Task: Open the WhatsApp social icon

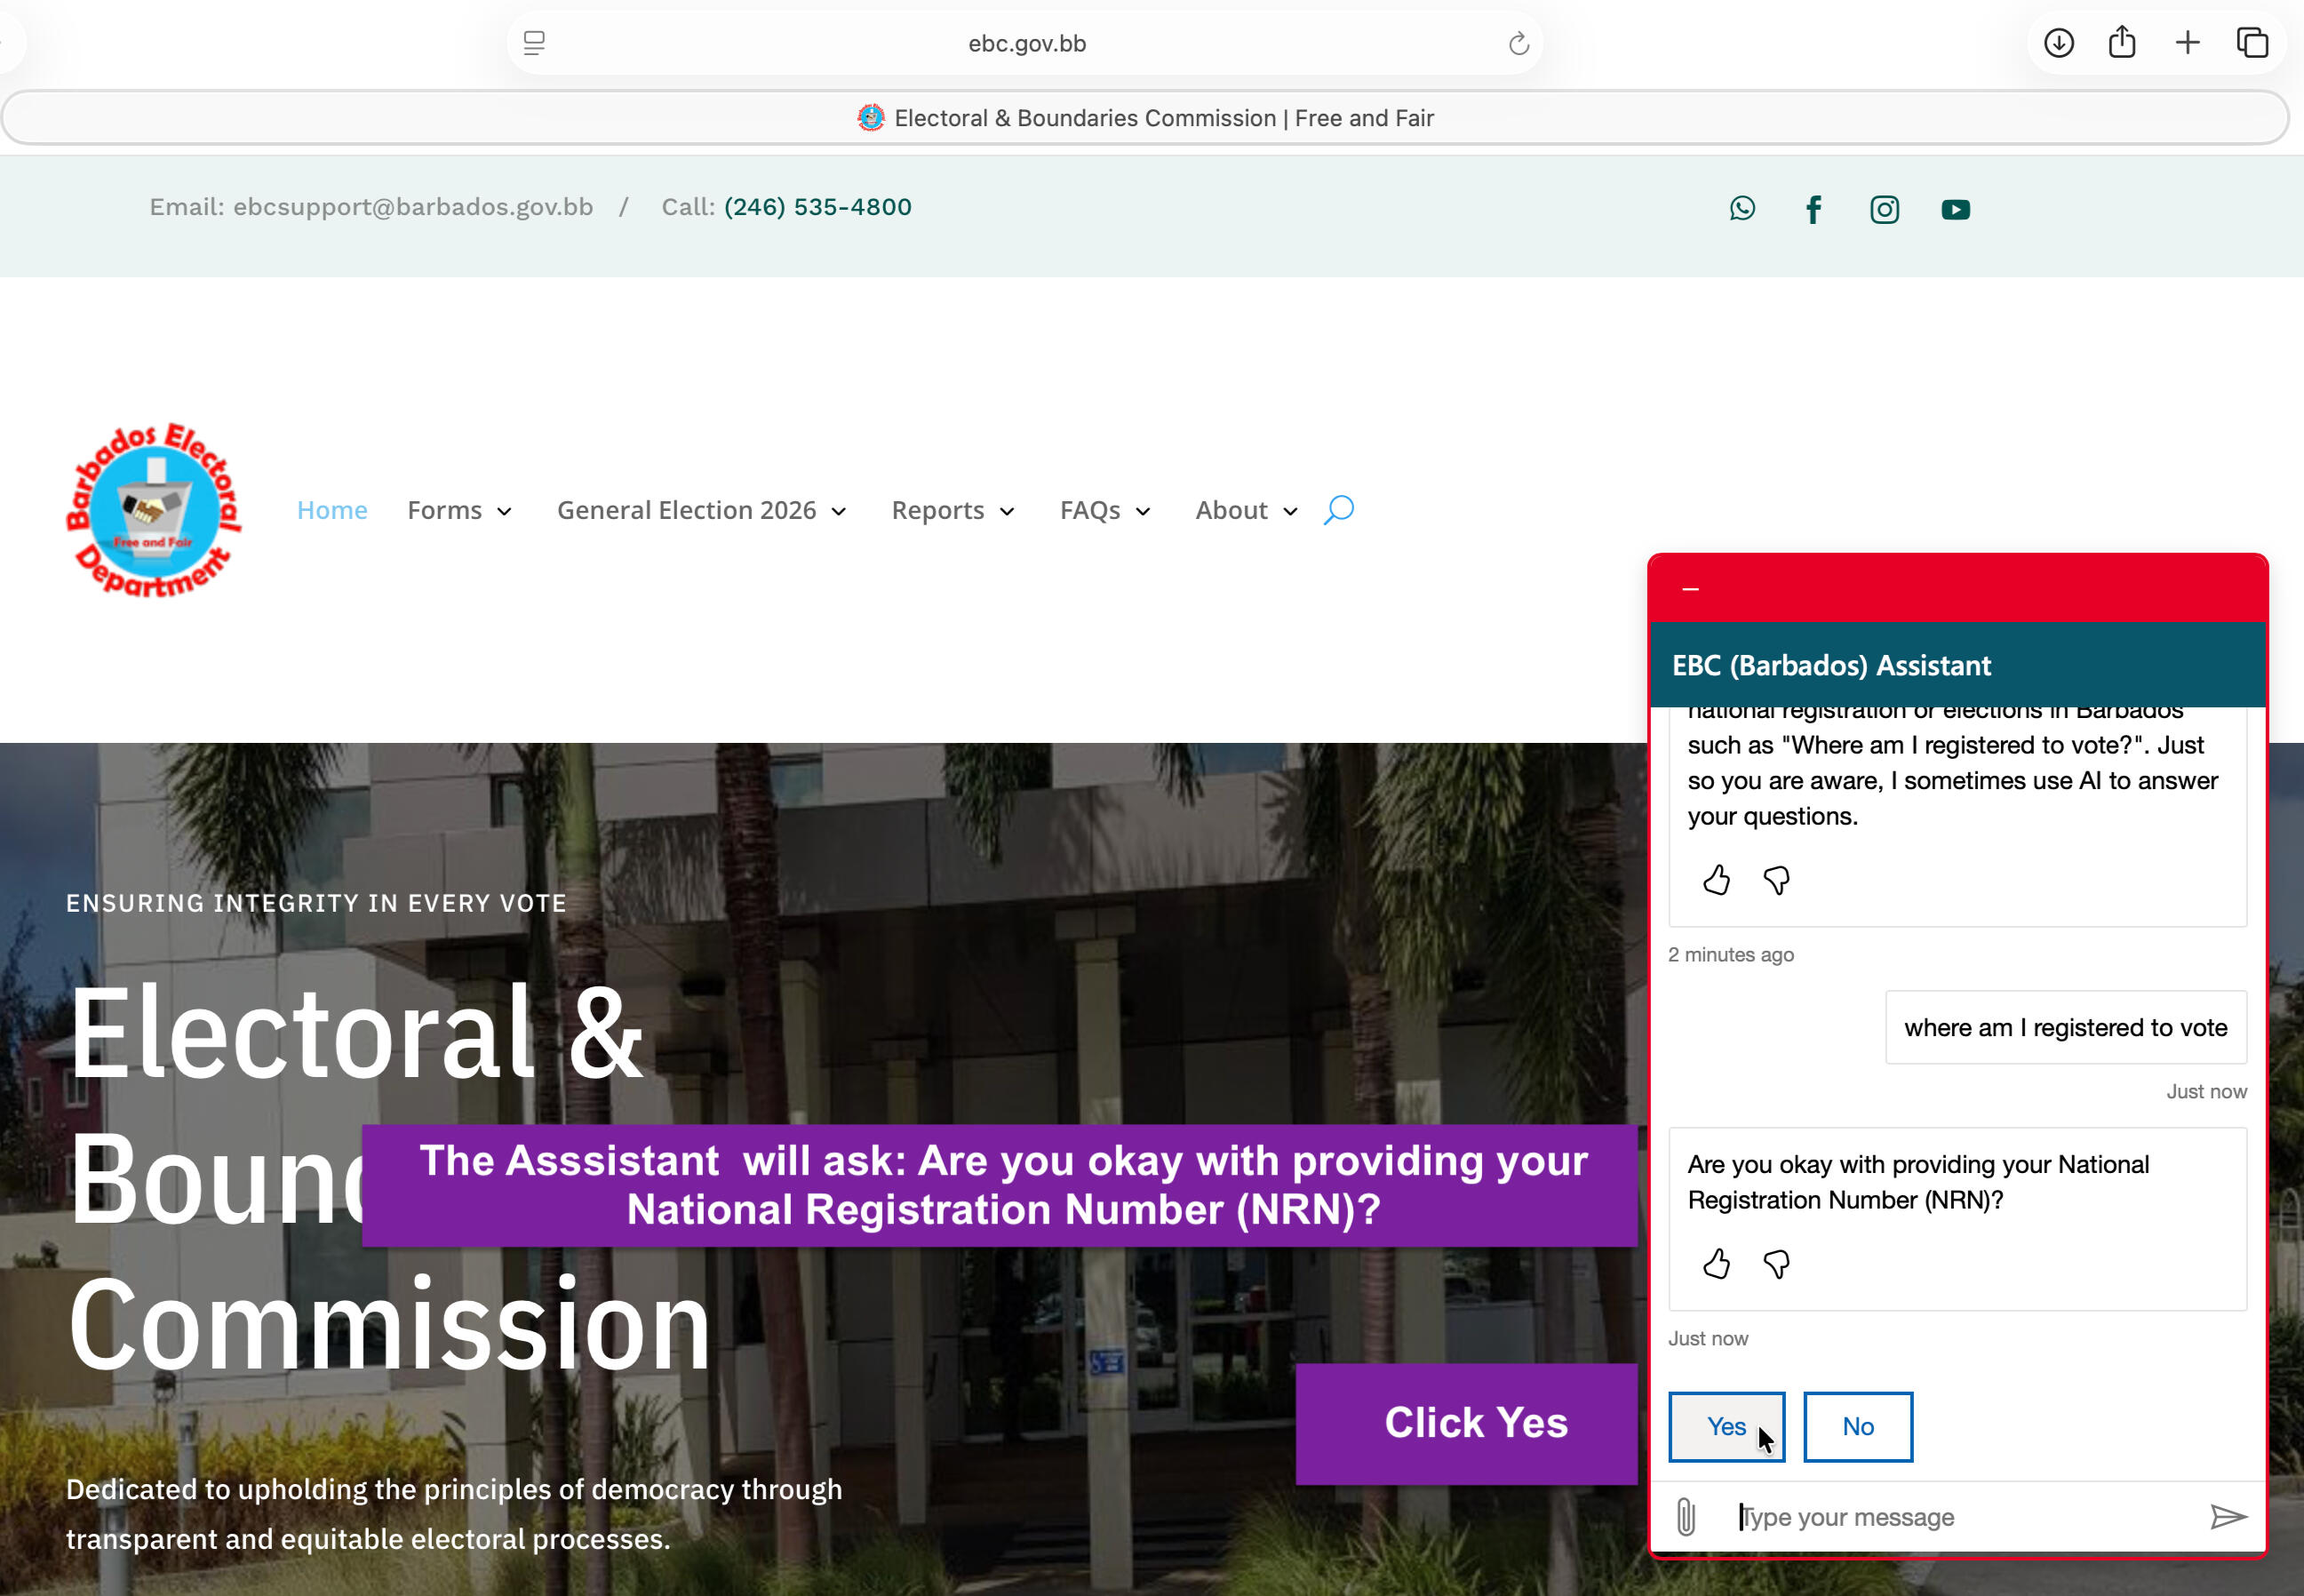Action: 1742,208
